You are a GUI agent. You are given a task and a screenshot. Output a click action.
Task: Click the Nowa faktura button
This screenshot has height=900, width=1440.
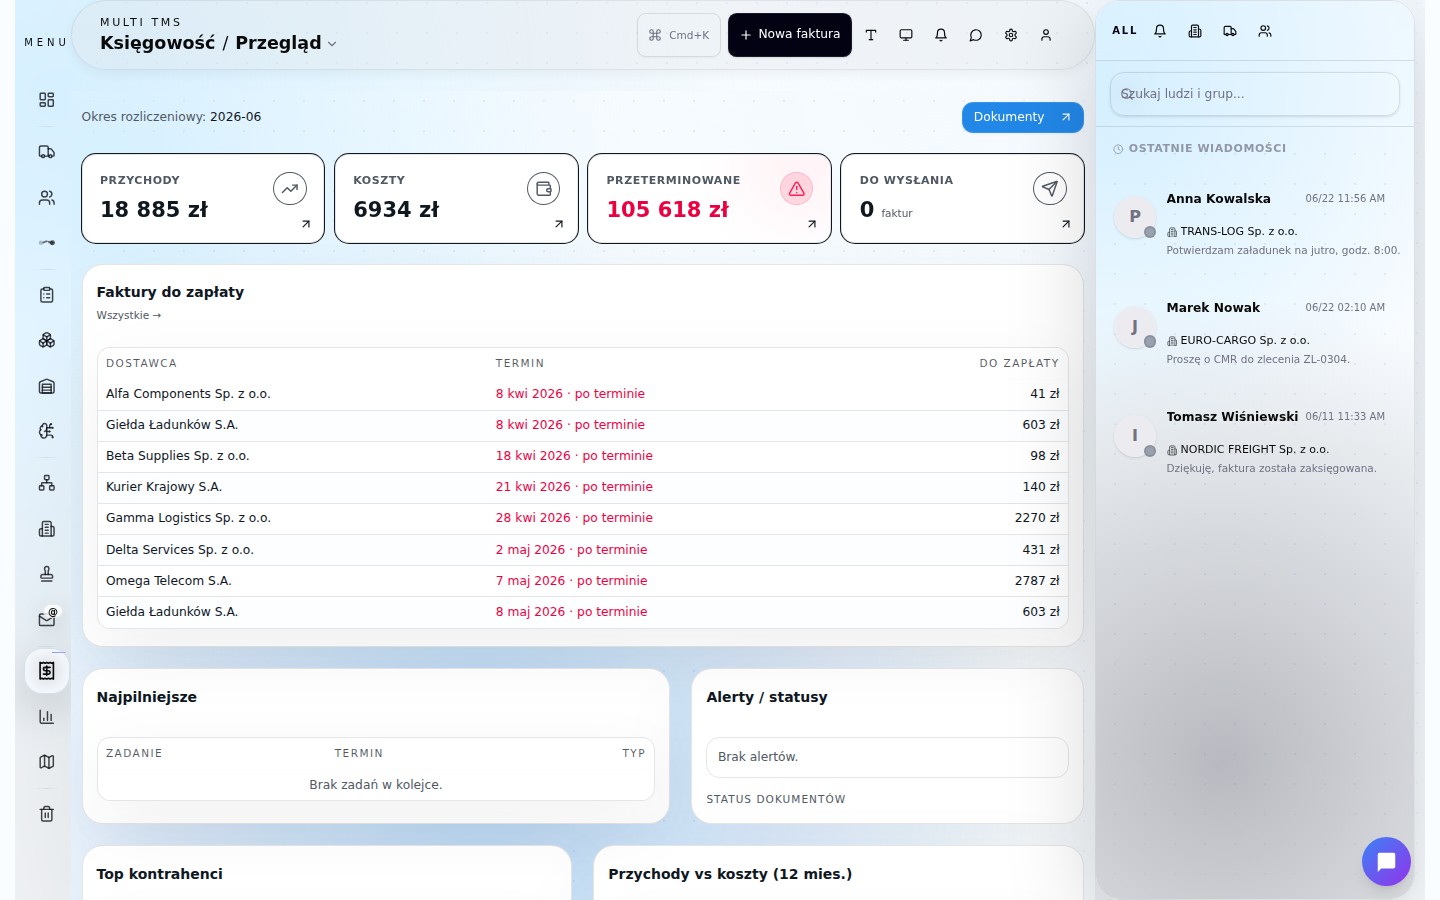pyautogui.click(x=790, y=35)
